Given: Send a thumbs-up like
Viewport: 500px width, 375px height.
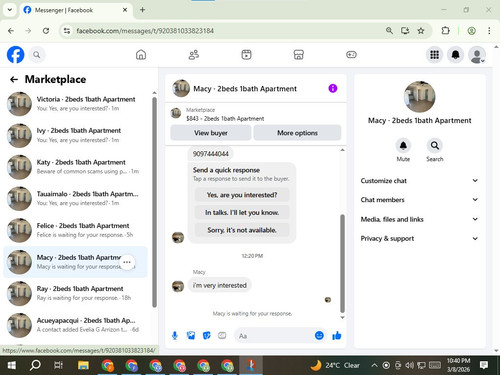Looking at the screenshot, I should pyautogui.click(x=337, y=336).
